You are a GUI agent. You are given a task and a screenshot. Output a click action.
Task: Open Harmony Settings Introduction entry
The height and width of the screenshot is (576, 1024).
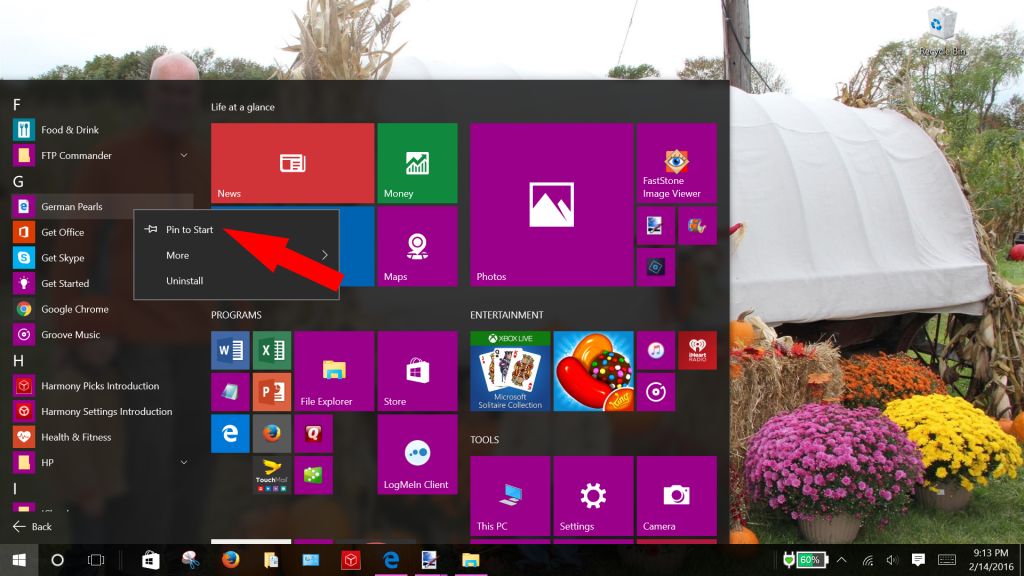pos(103,411)
